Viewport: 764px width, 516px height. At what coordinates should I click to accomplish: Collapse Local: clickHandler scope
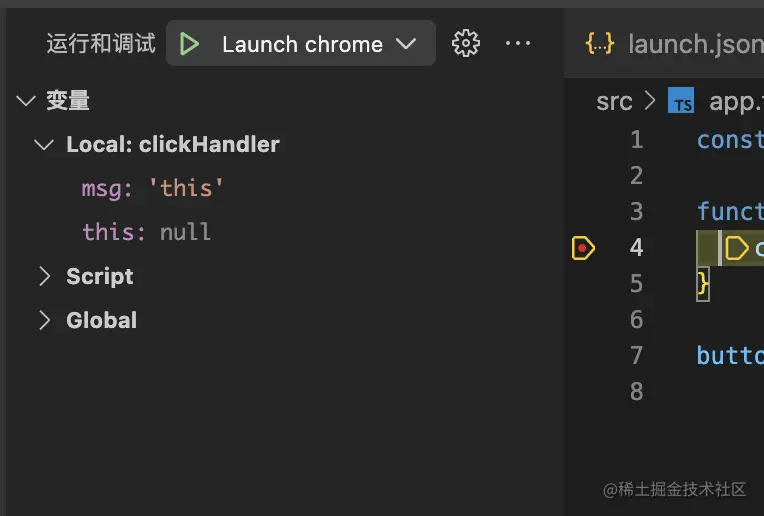tap(44, 144)
